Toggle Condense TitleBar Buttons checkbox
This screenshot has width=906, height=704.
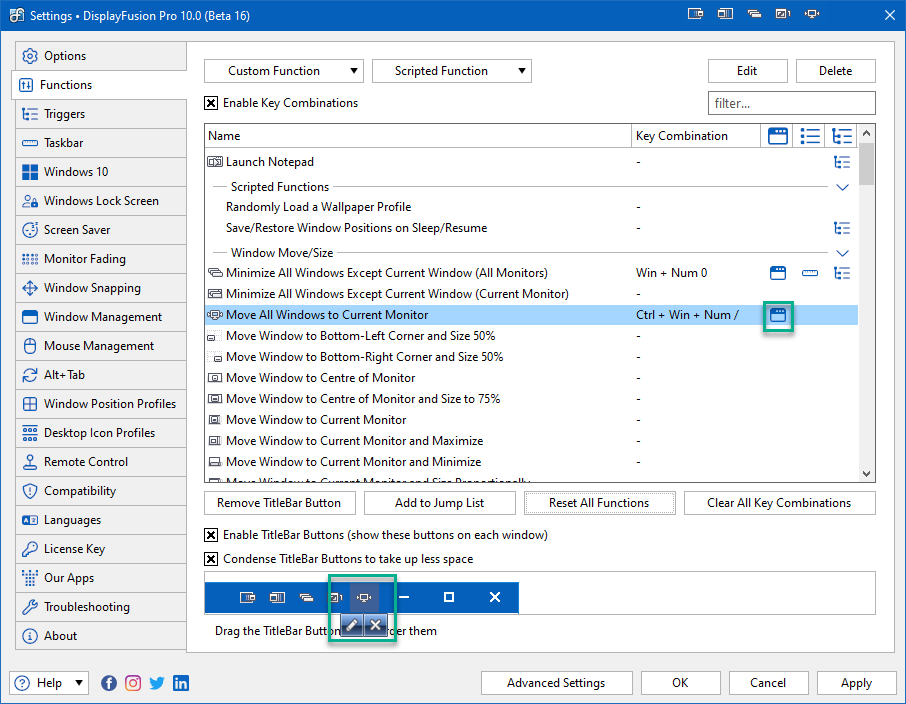coord(211,559)
